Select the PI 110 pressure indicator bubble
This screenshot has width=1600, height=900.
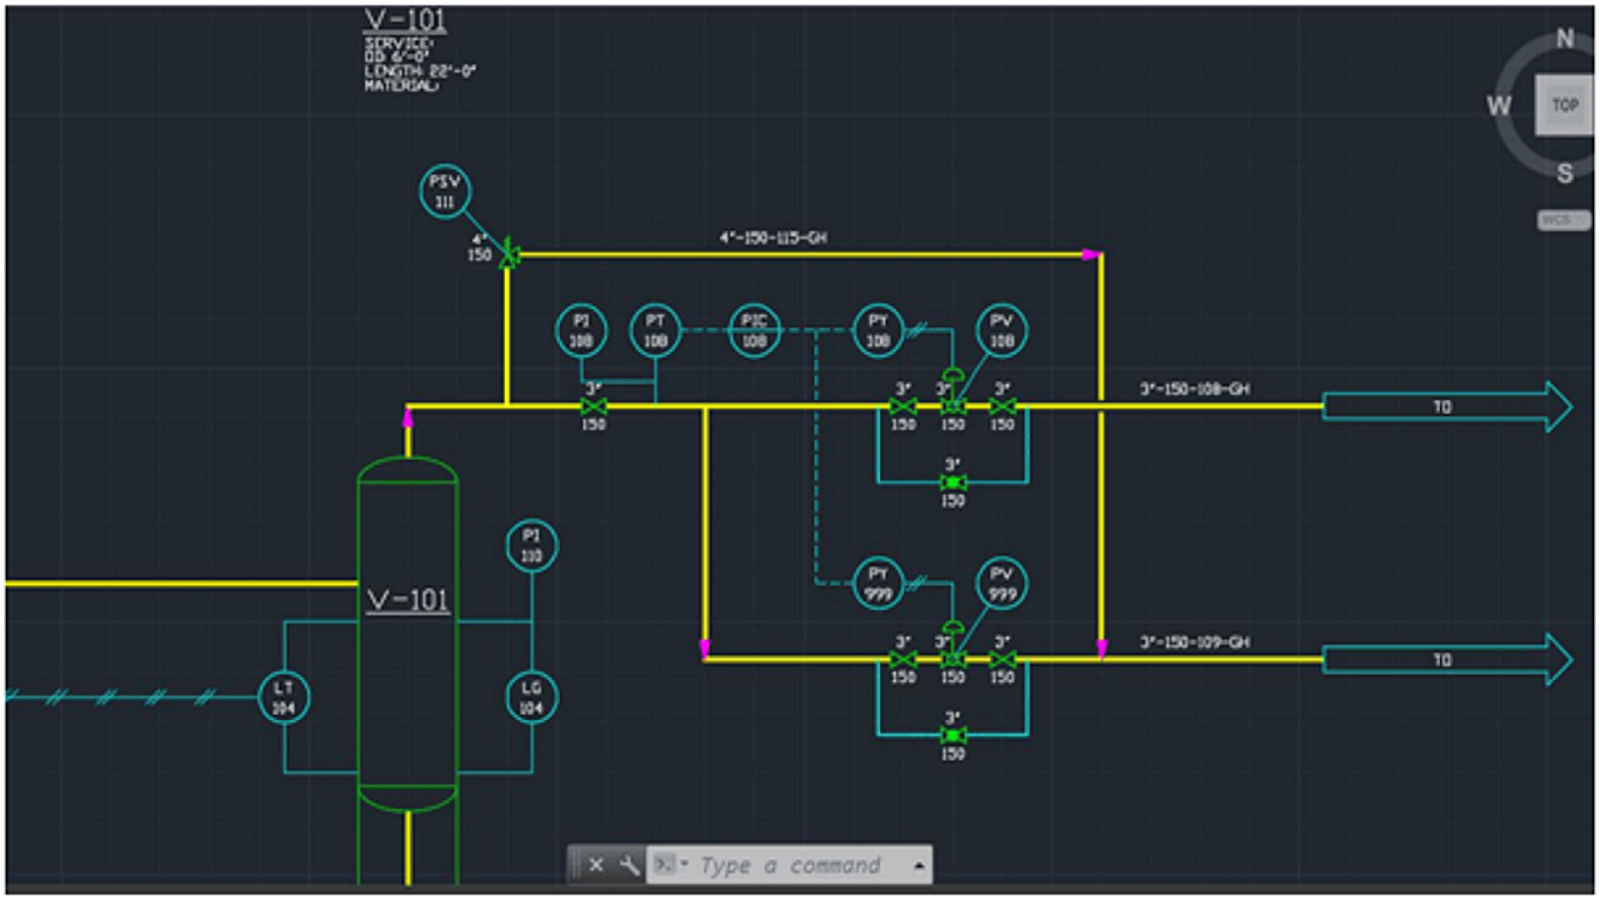531,545
